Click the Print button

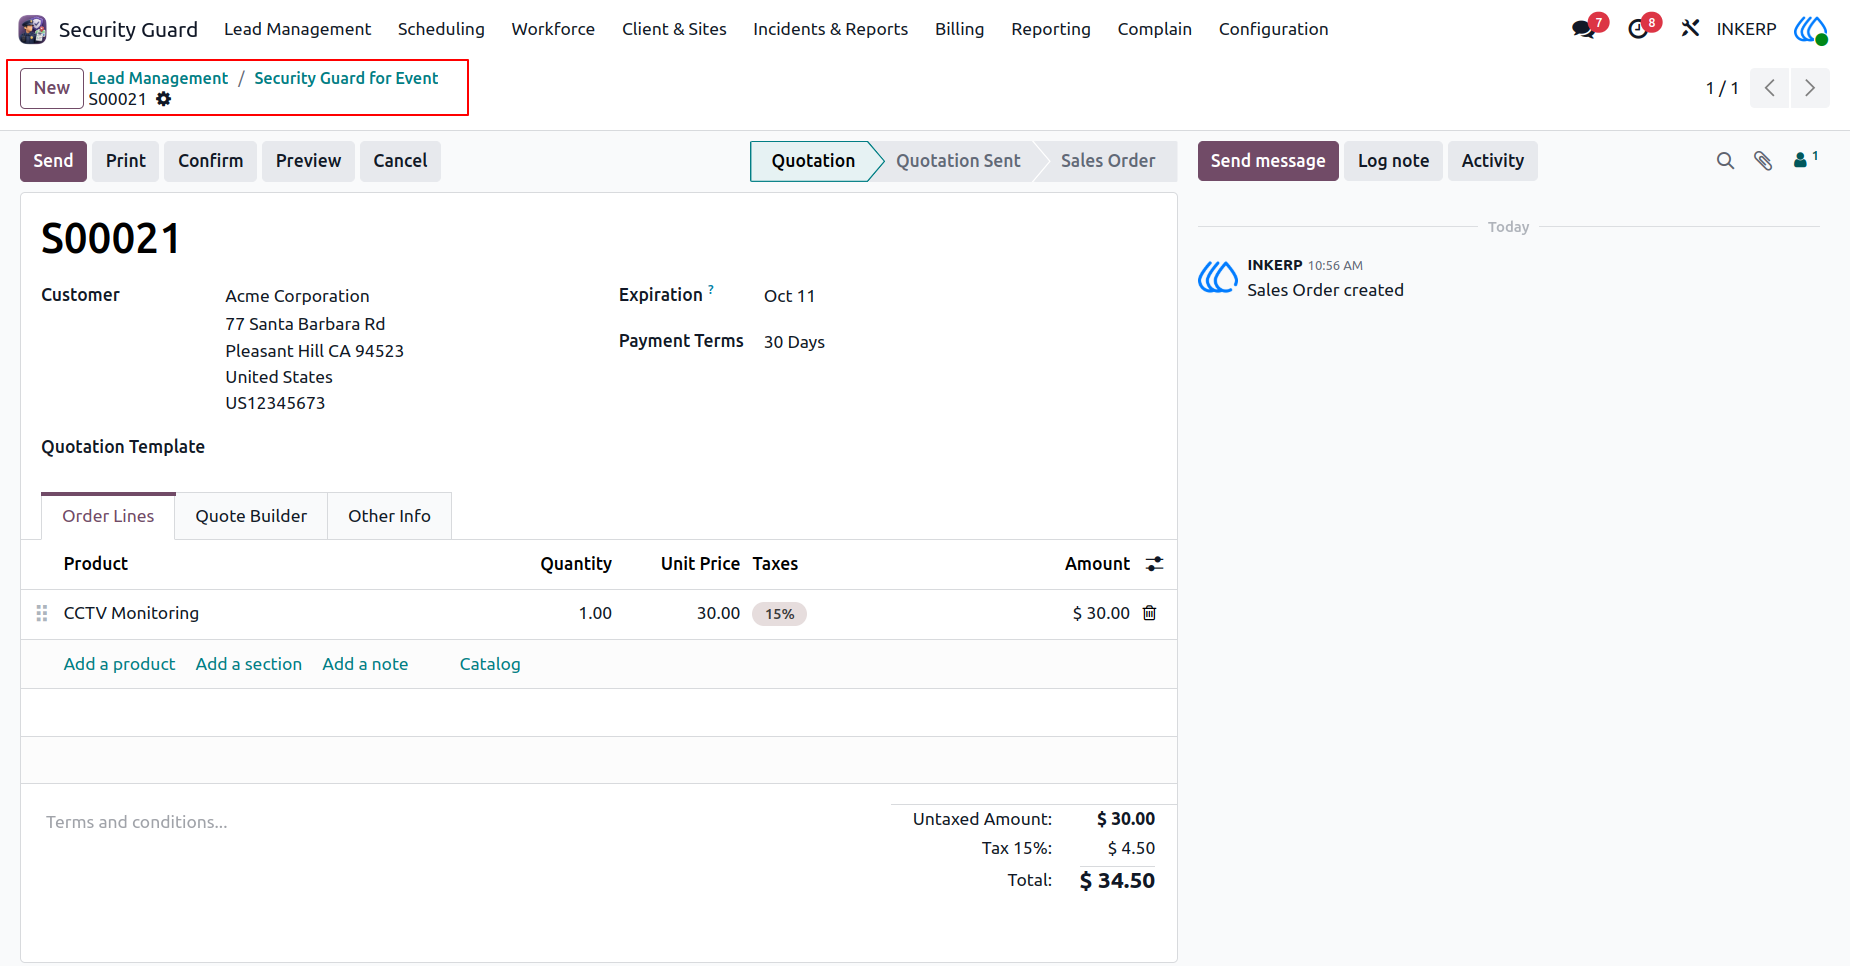126,161
